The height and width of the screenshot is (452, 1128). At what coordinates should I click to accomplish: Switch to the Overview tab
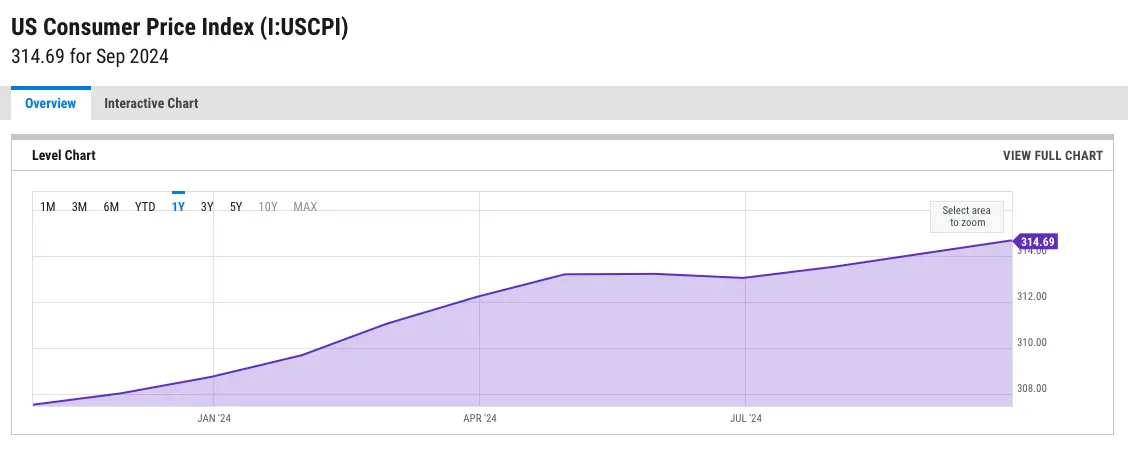(50, 103)
